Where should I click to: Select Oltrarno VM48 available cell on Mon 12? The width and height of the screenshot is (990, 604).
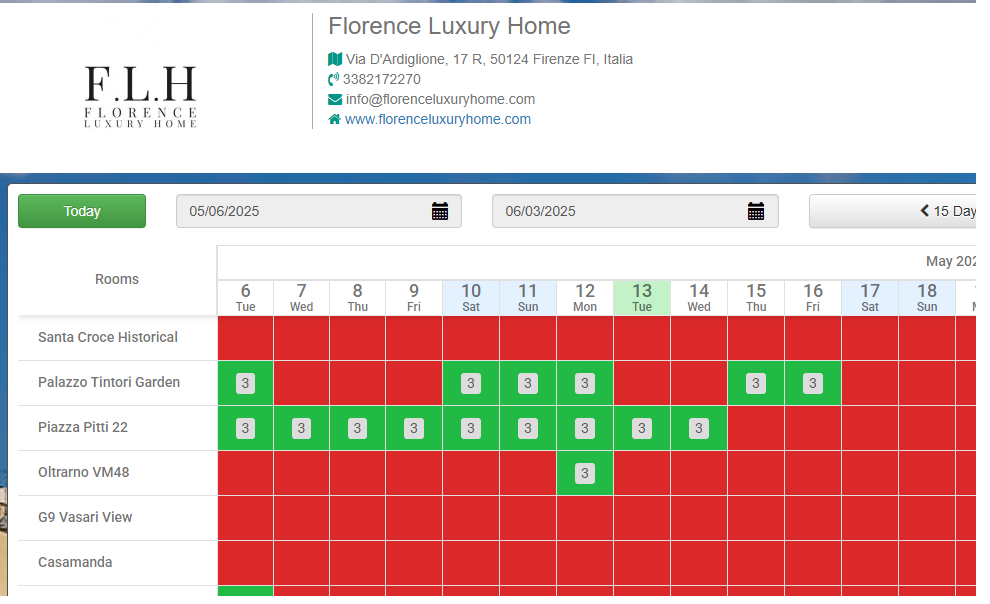(585, 473)
